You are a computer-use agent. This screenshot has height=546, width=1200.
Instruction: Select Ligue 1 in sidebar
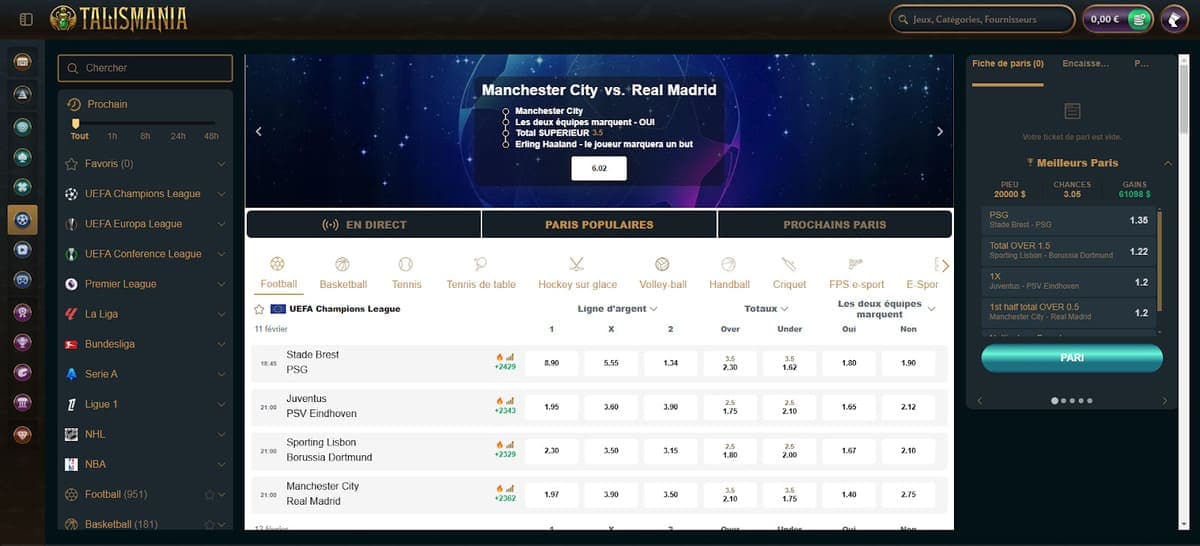click(x=145, y=404)
